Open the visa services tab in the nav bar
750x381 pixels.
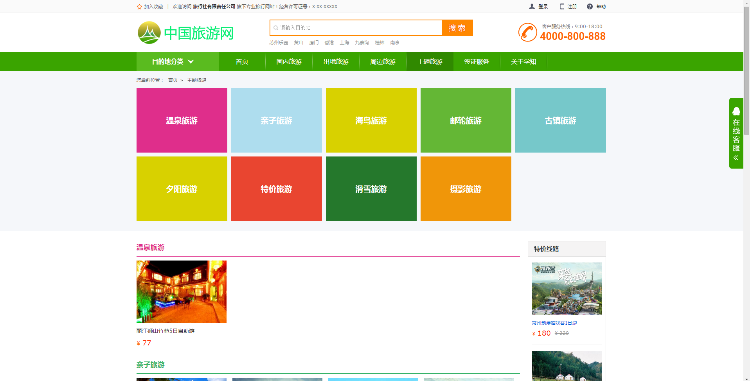point(476,62)
